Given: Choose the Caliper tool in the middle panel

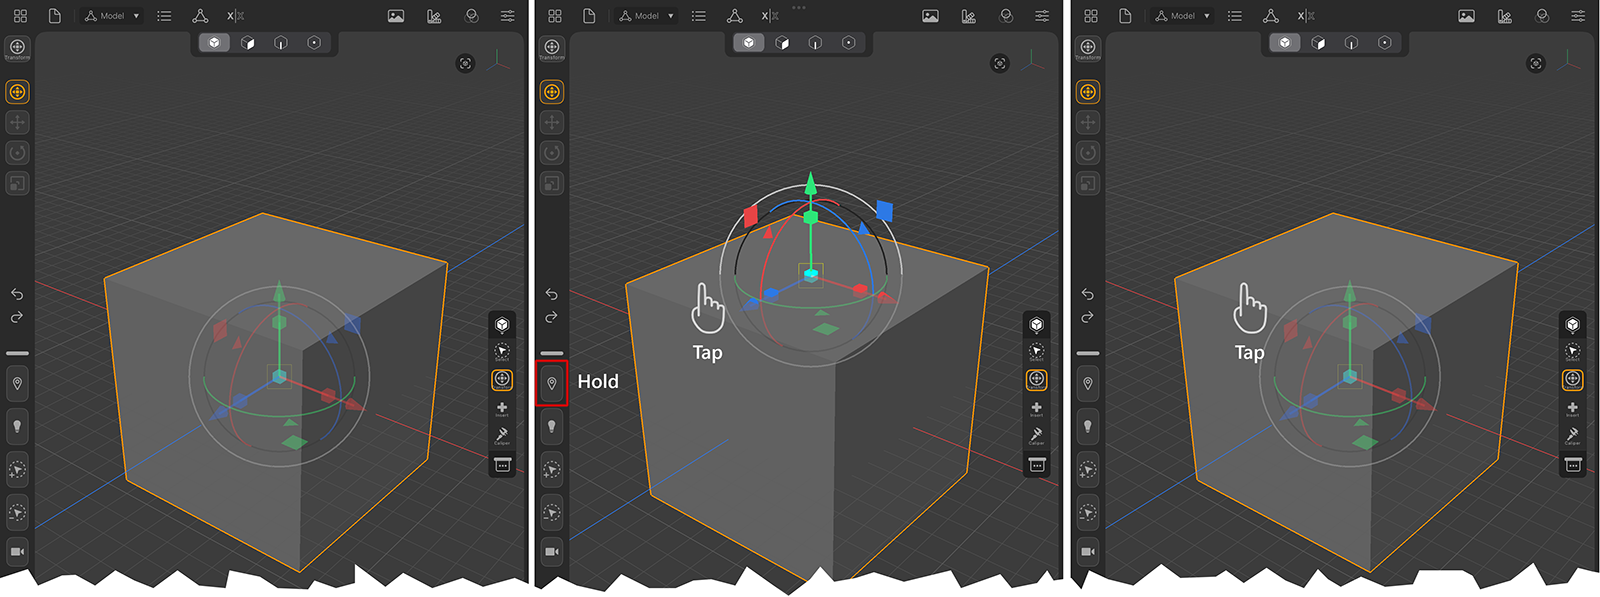Looking at the screenshot, I should (1037, 436).
